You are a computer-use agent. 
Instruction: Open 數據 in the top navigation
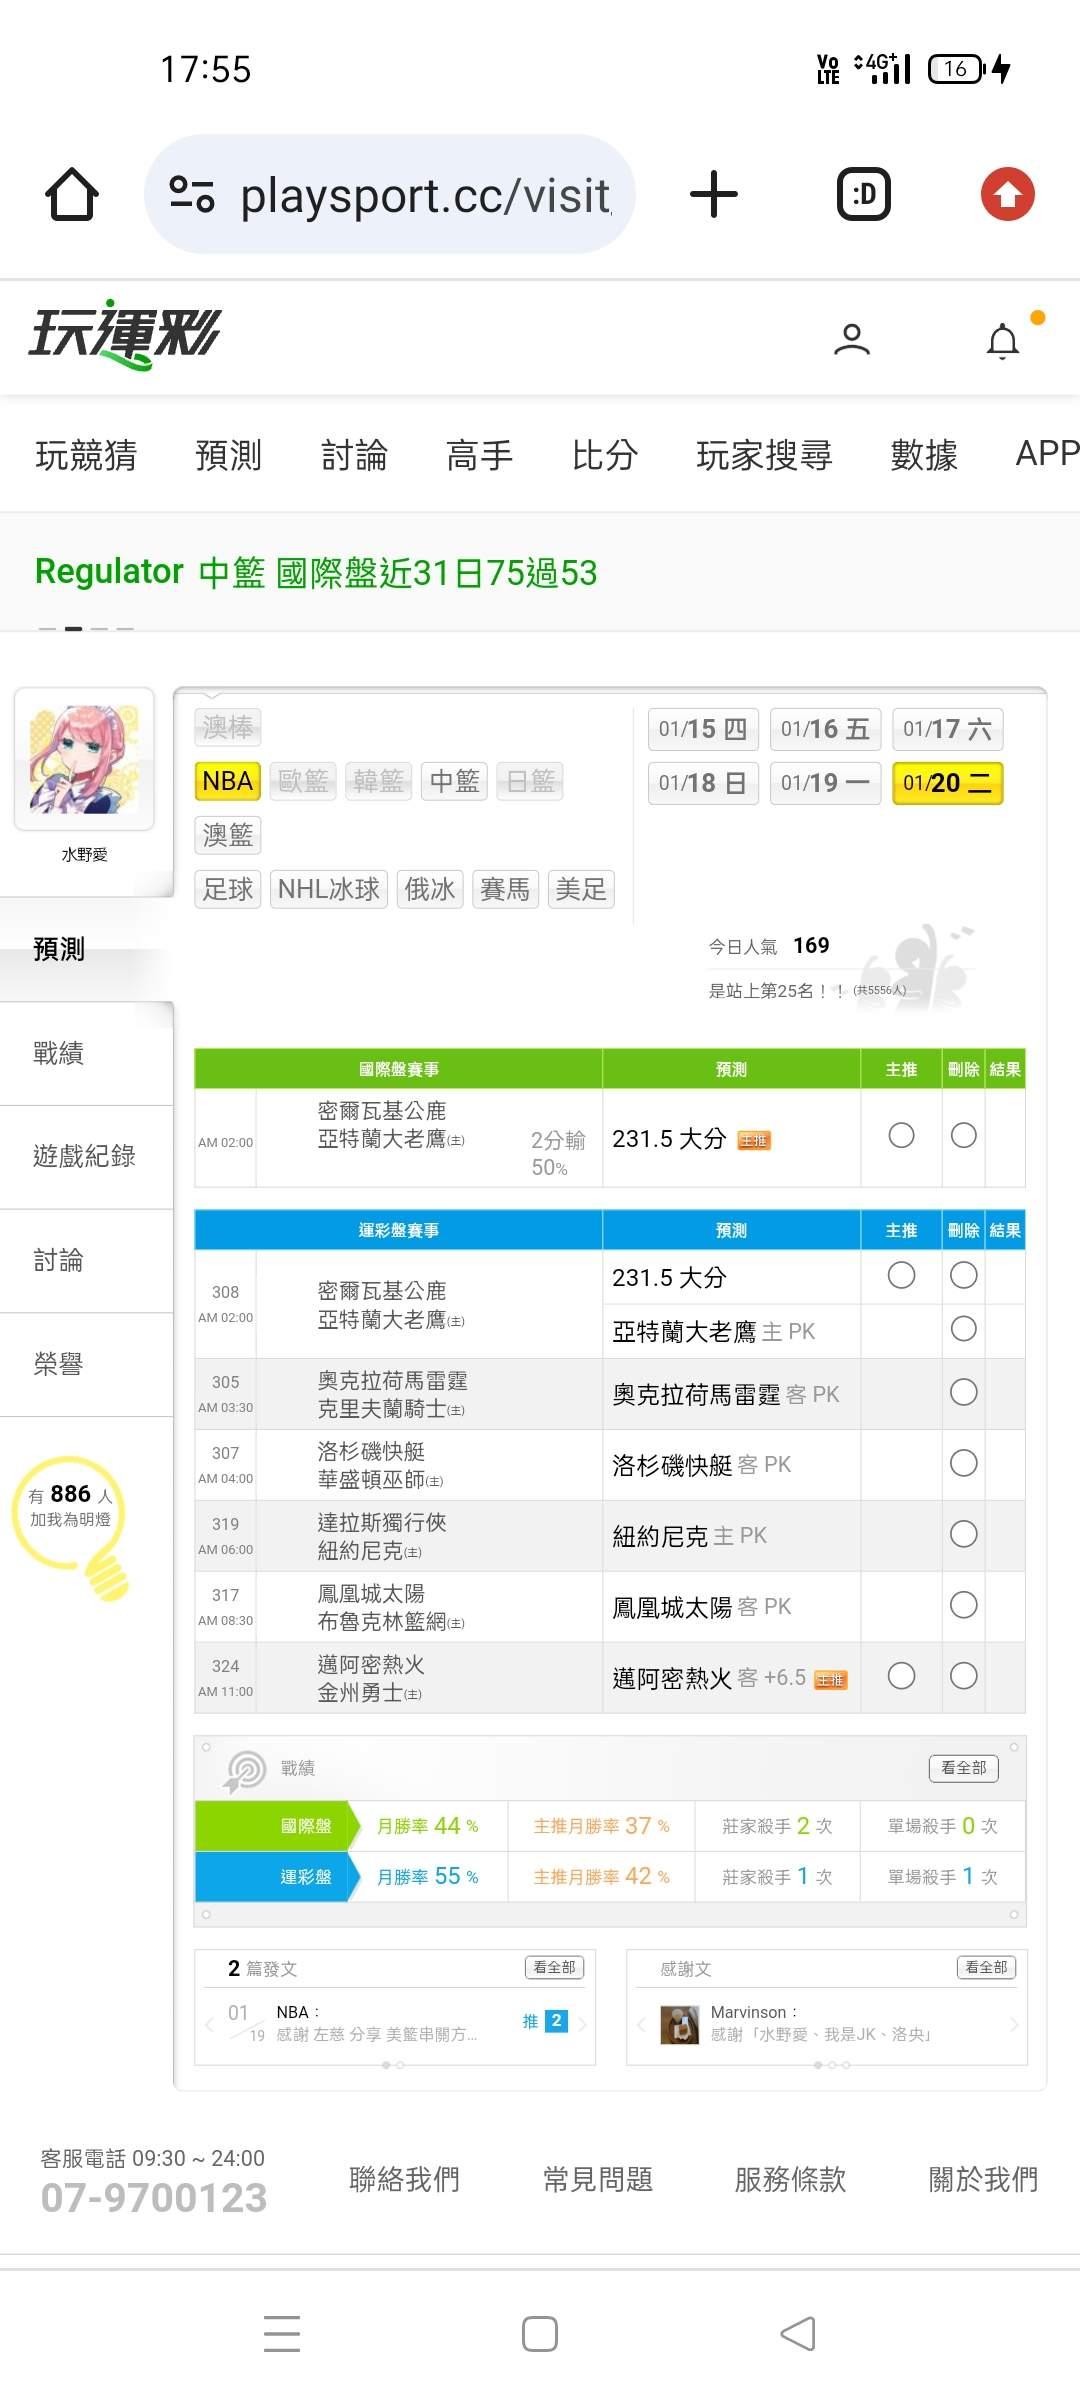click(x=924, y=455)
